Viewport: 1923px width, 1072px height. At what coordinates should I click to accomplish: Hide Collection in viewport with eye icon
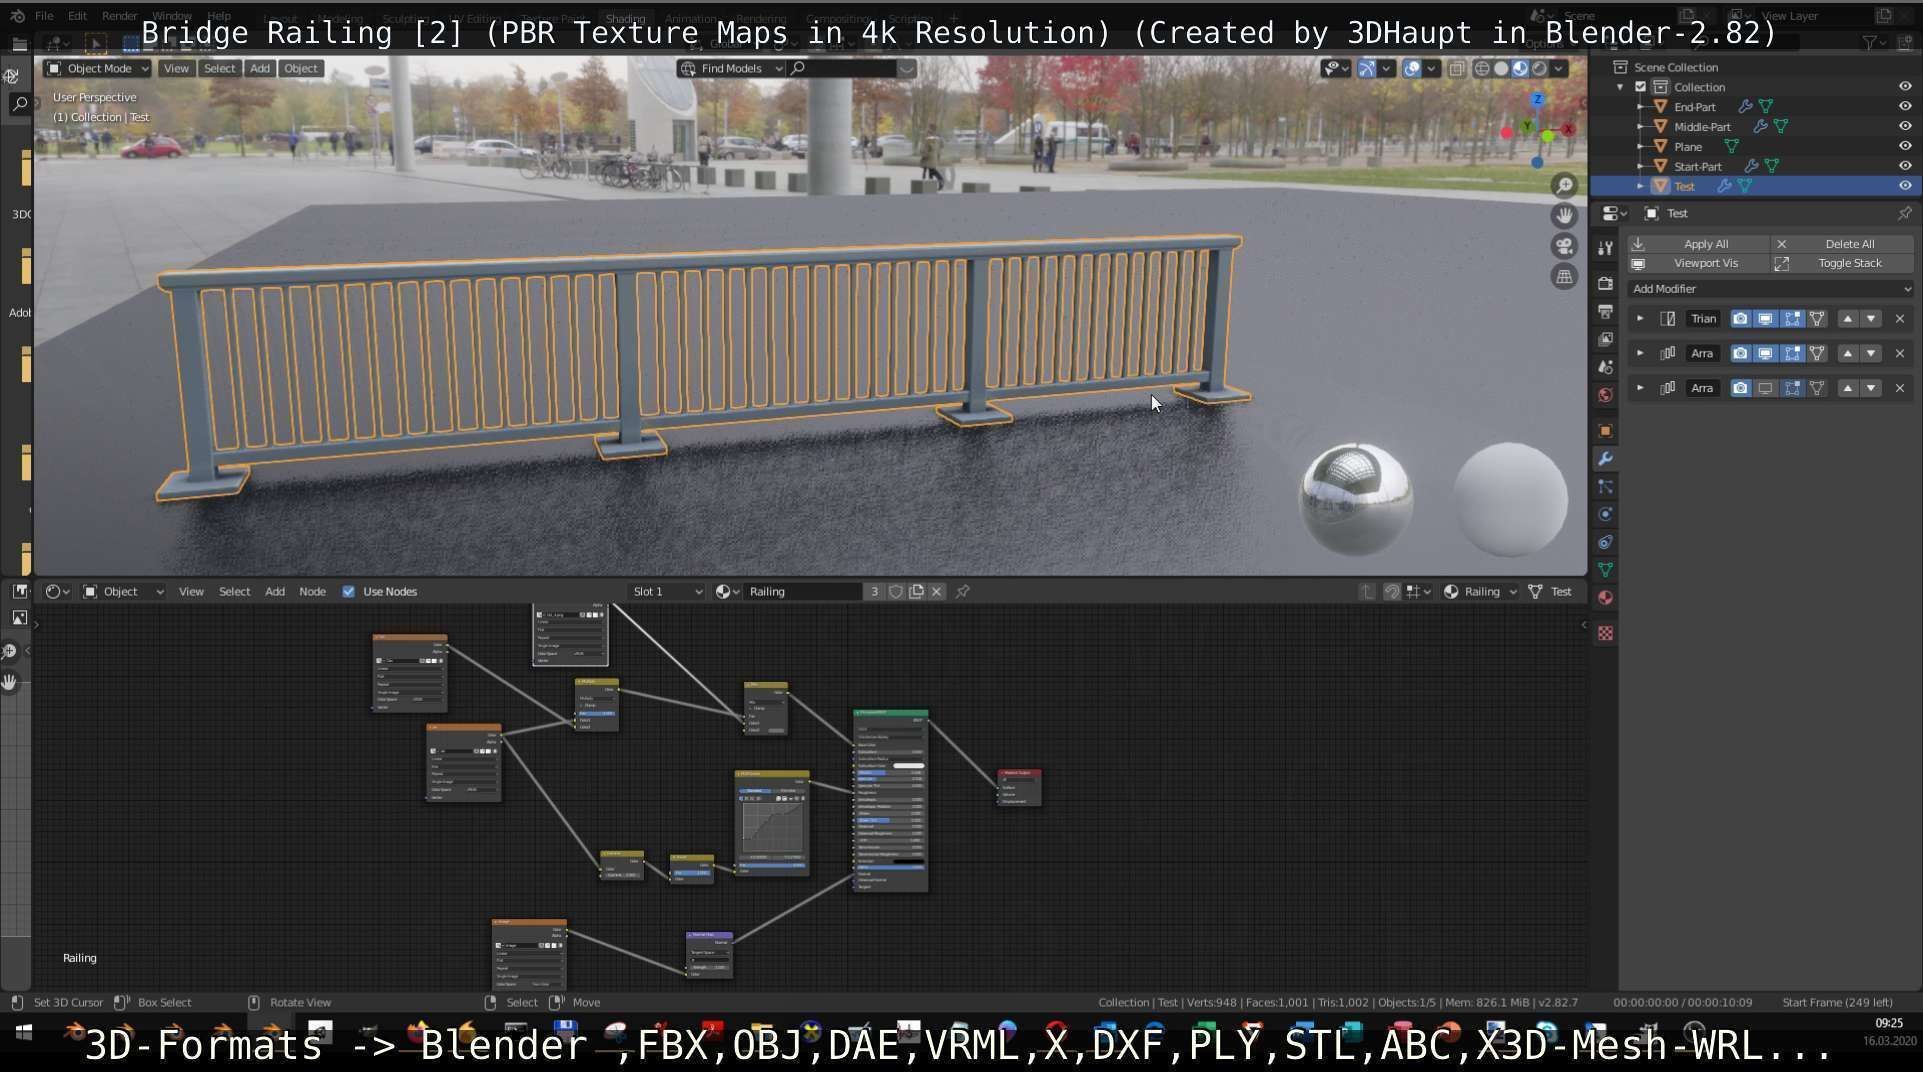coord(1905,87)
